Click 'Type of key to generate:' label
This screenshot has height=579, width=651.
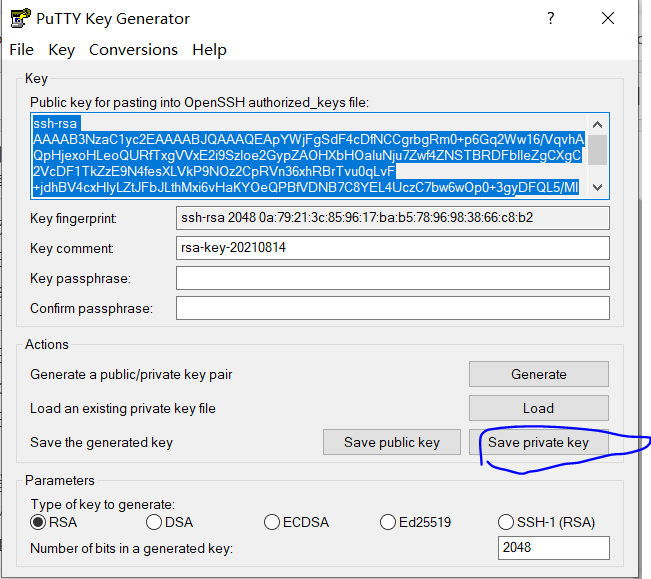pos(103,504)
